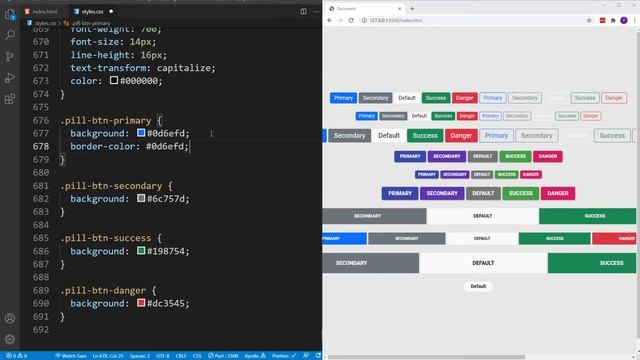Click the largest uppercase PRIMARY button in the page
This screenshot has height=360, width=640.
pyautogui.click(x=400, y=193)
